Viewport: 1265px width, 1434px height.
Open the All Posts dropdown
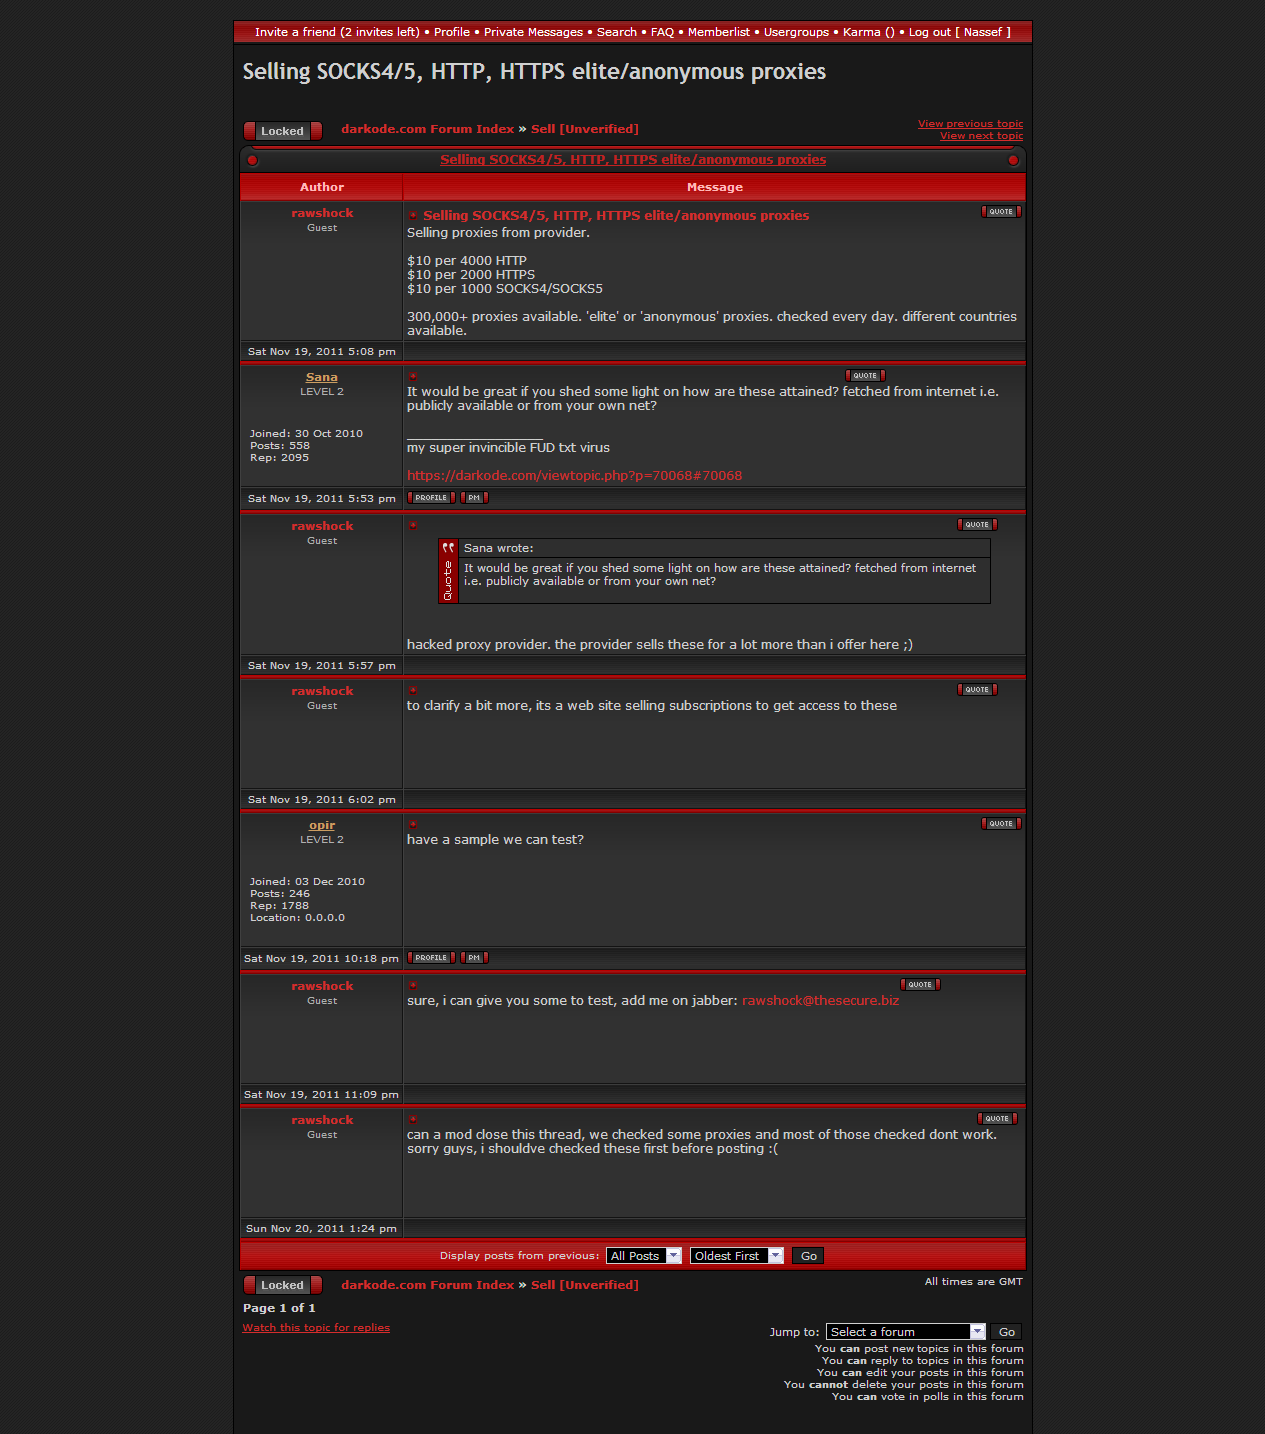643,1256
